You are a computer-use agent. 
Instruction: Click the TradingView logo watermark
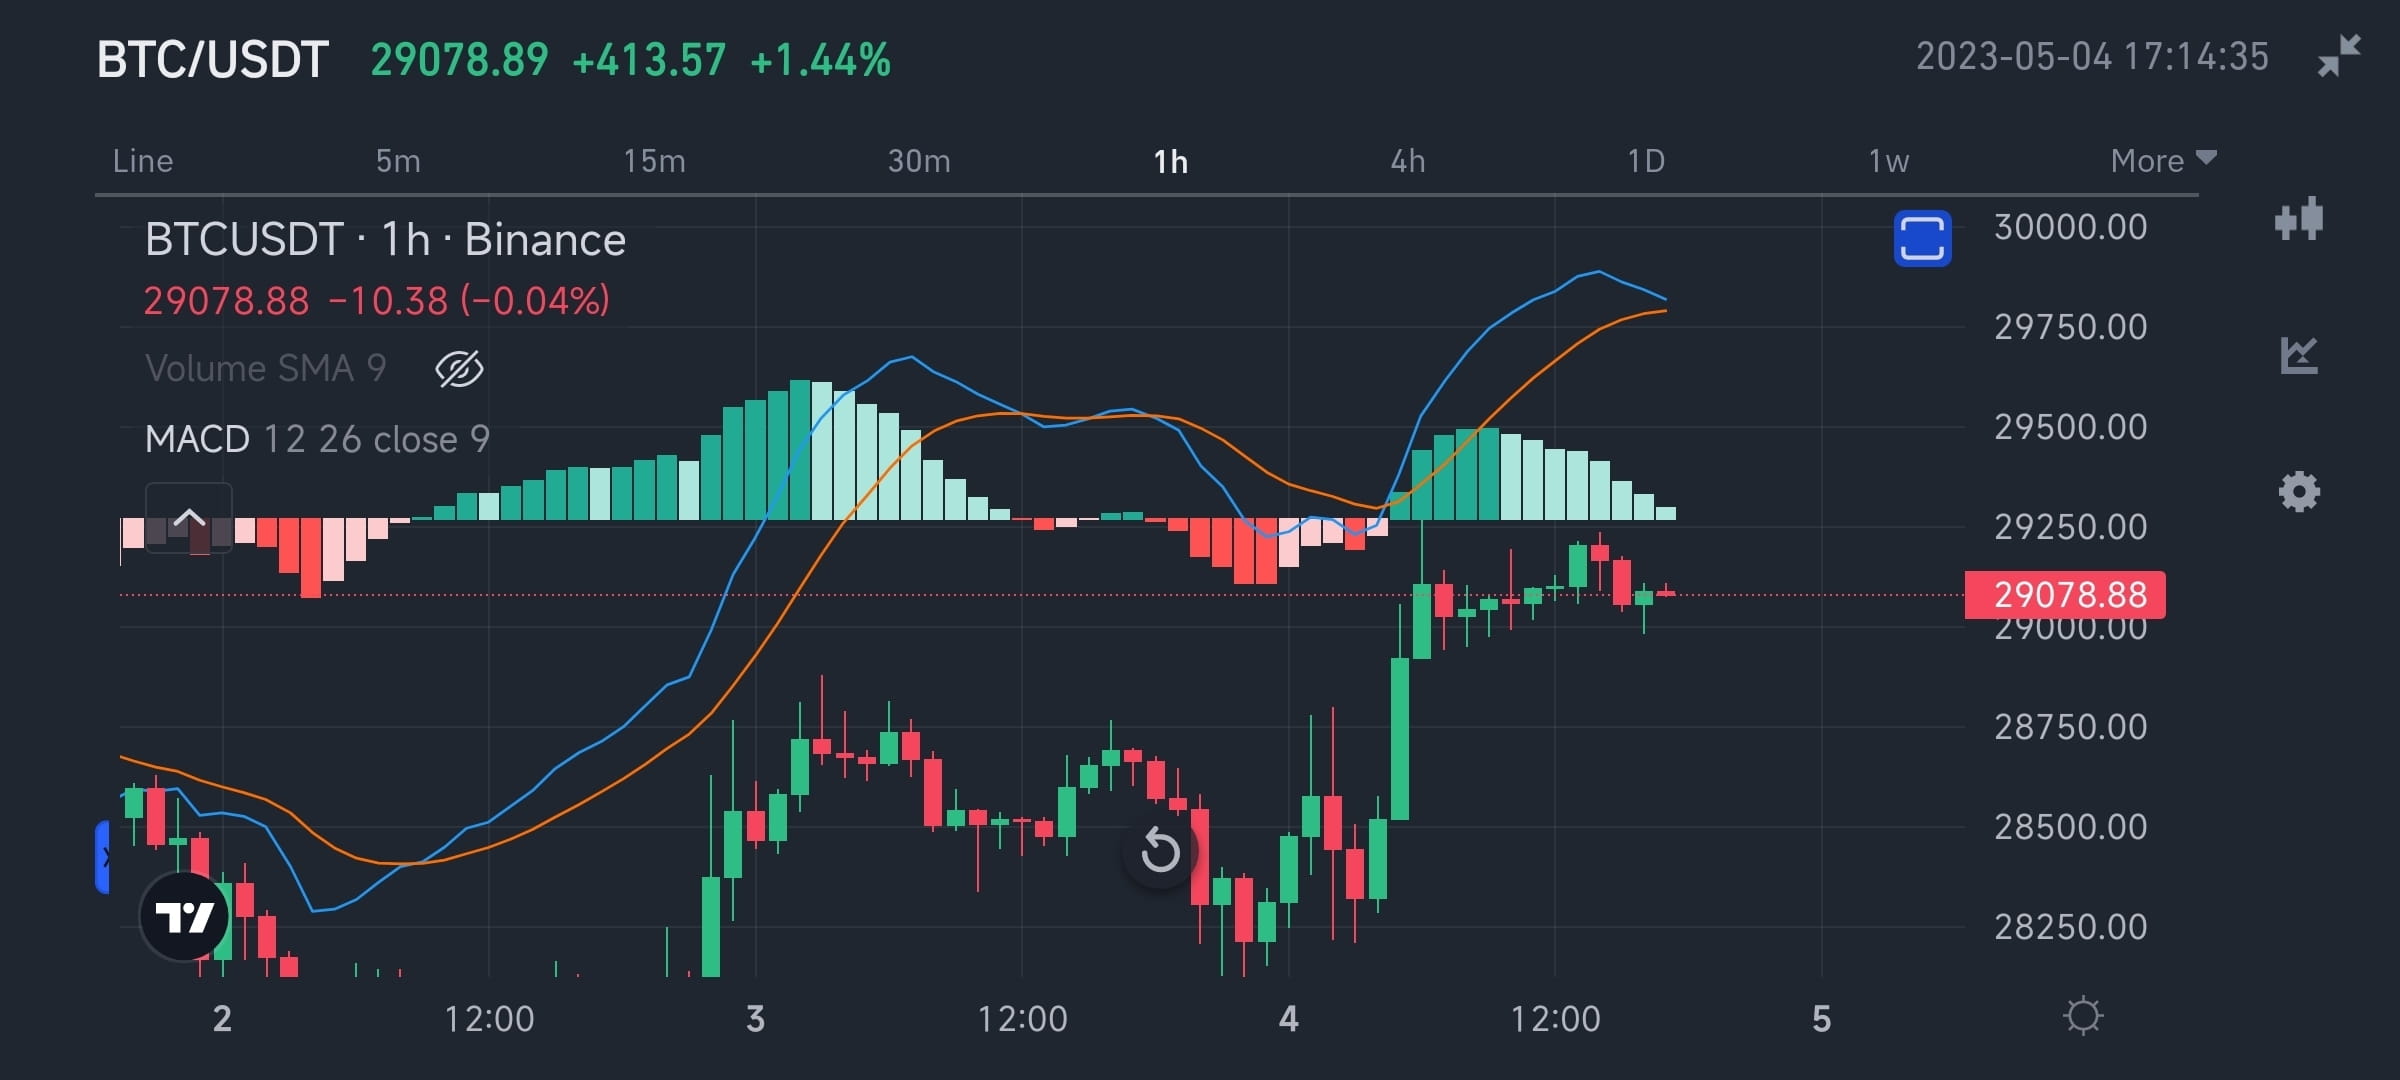click(x=186, y=915)
